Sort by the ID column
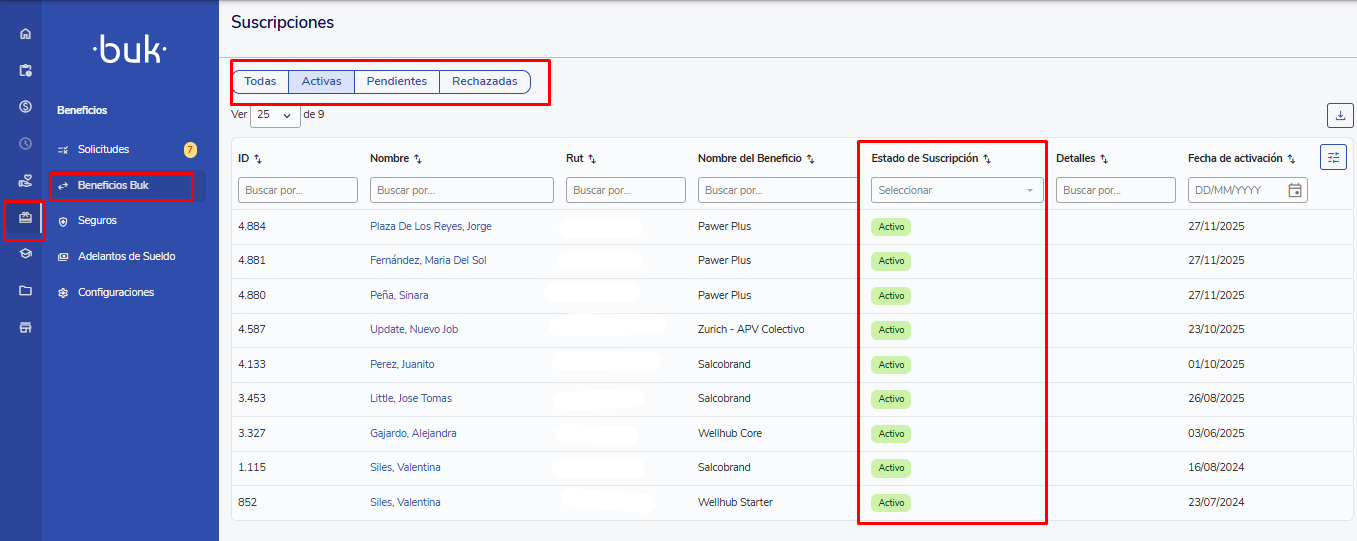Viewport: 1357px width, 541px height. pyautogui.click(x=258, y=159)
